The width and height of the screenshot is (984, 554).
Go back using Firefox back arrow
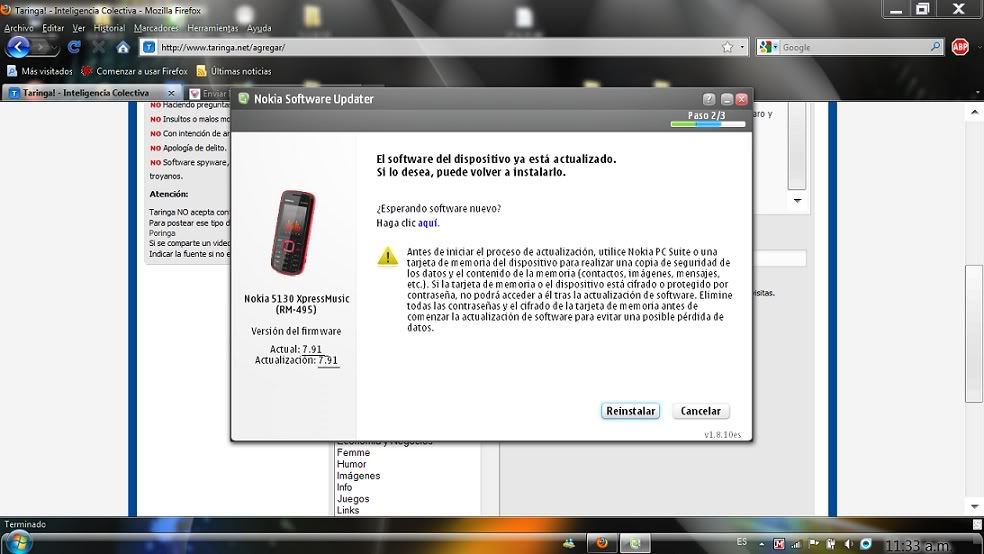tap(18, 47)
